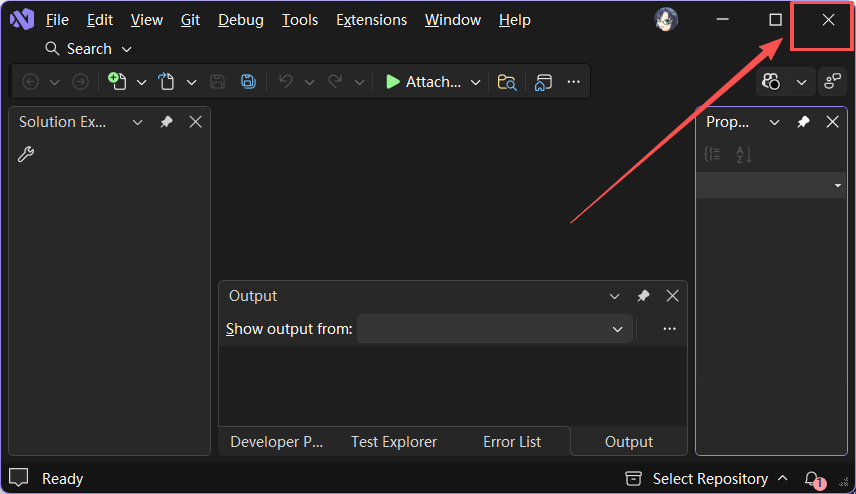Click the wrench icon in Solution Explorer
The image size is (856, 494).
pos(26,154)
